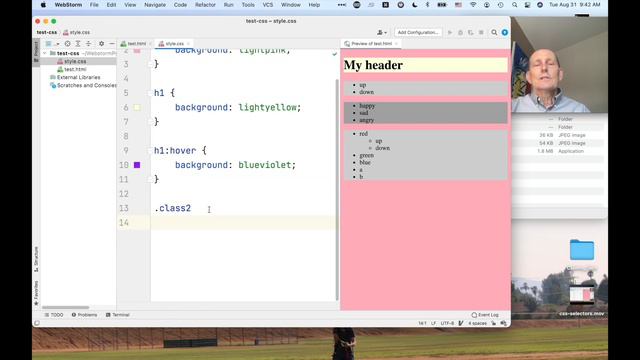Click the .class2 selector text
The width and height of the screenshot is (640, 360).
[173, 208]
